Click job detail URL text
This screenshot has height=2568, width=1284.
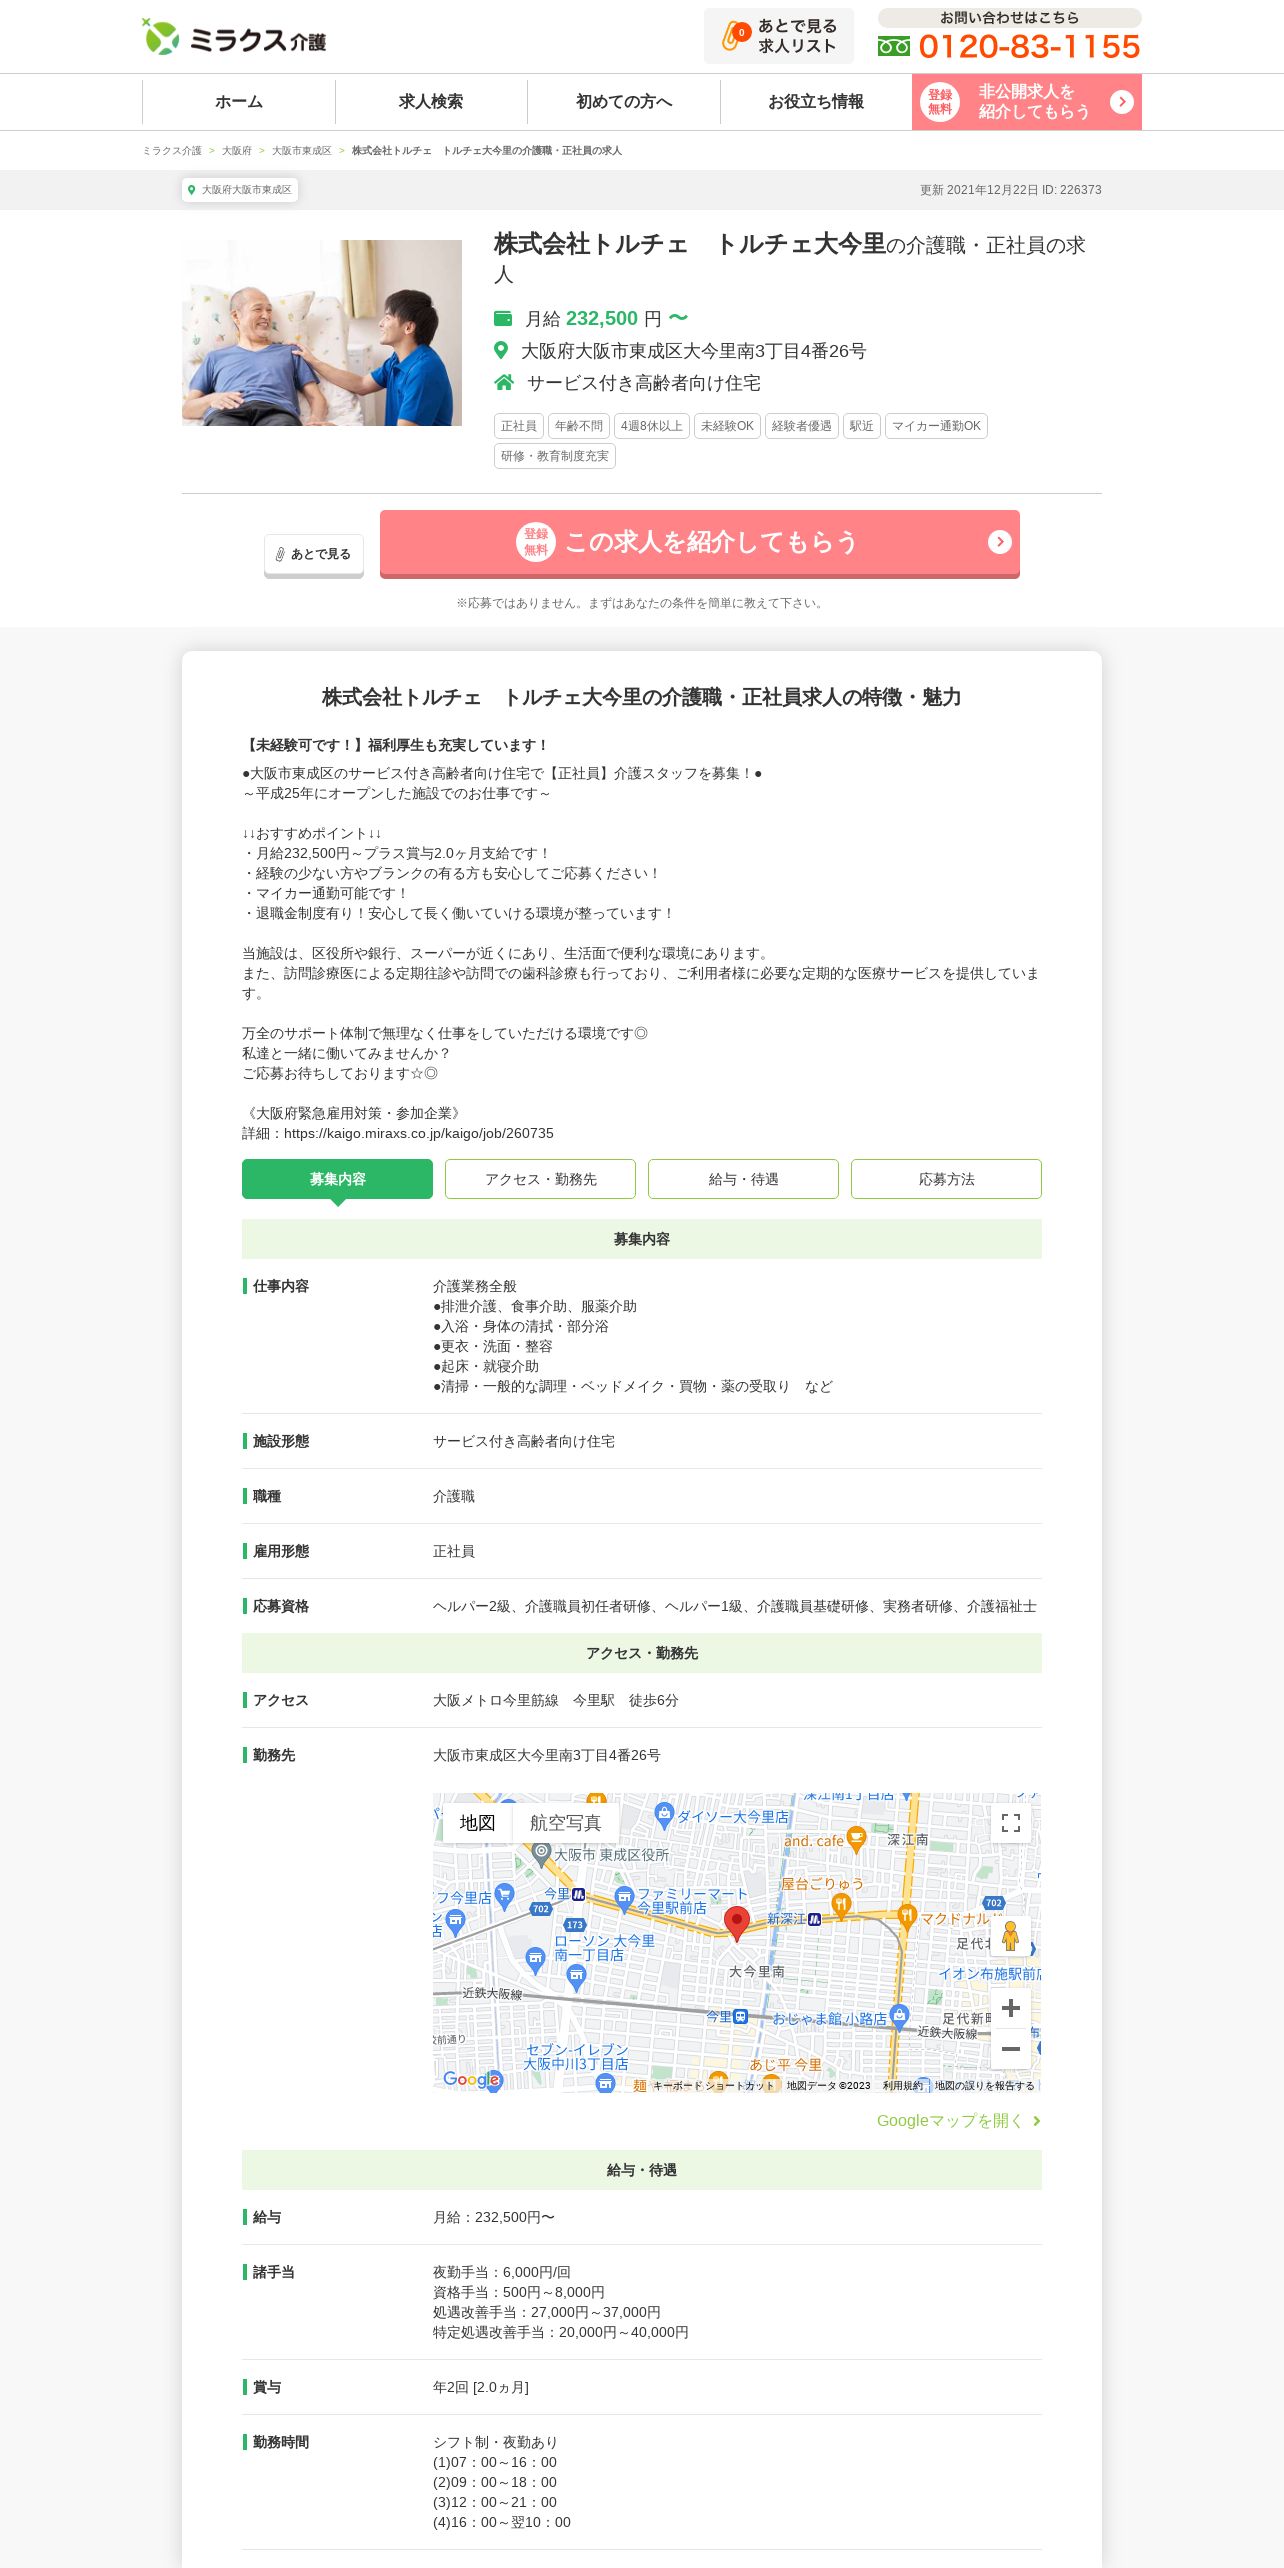[418, 1133]
